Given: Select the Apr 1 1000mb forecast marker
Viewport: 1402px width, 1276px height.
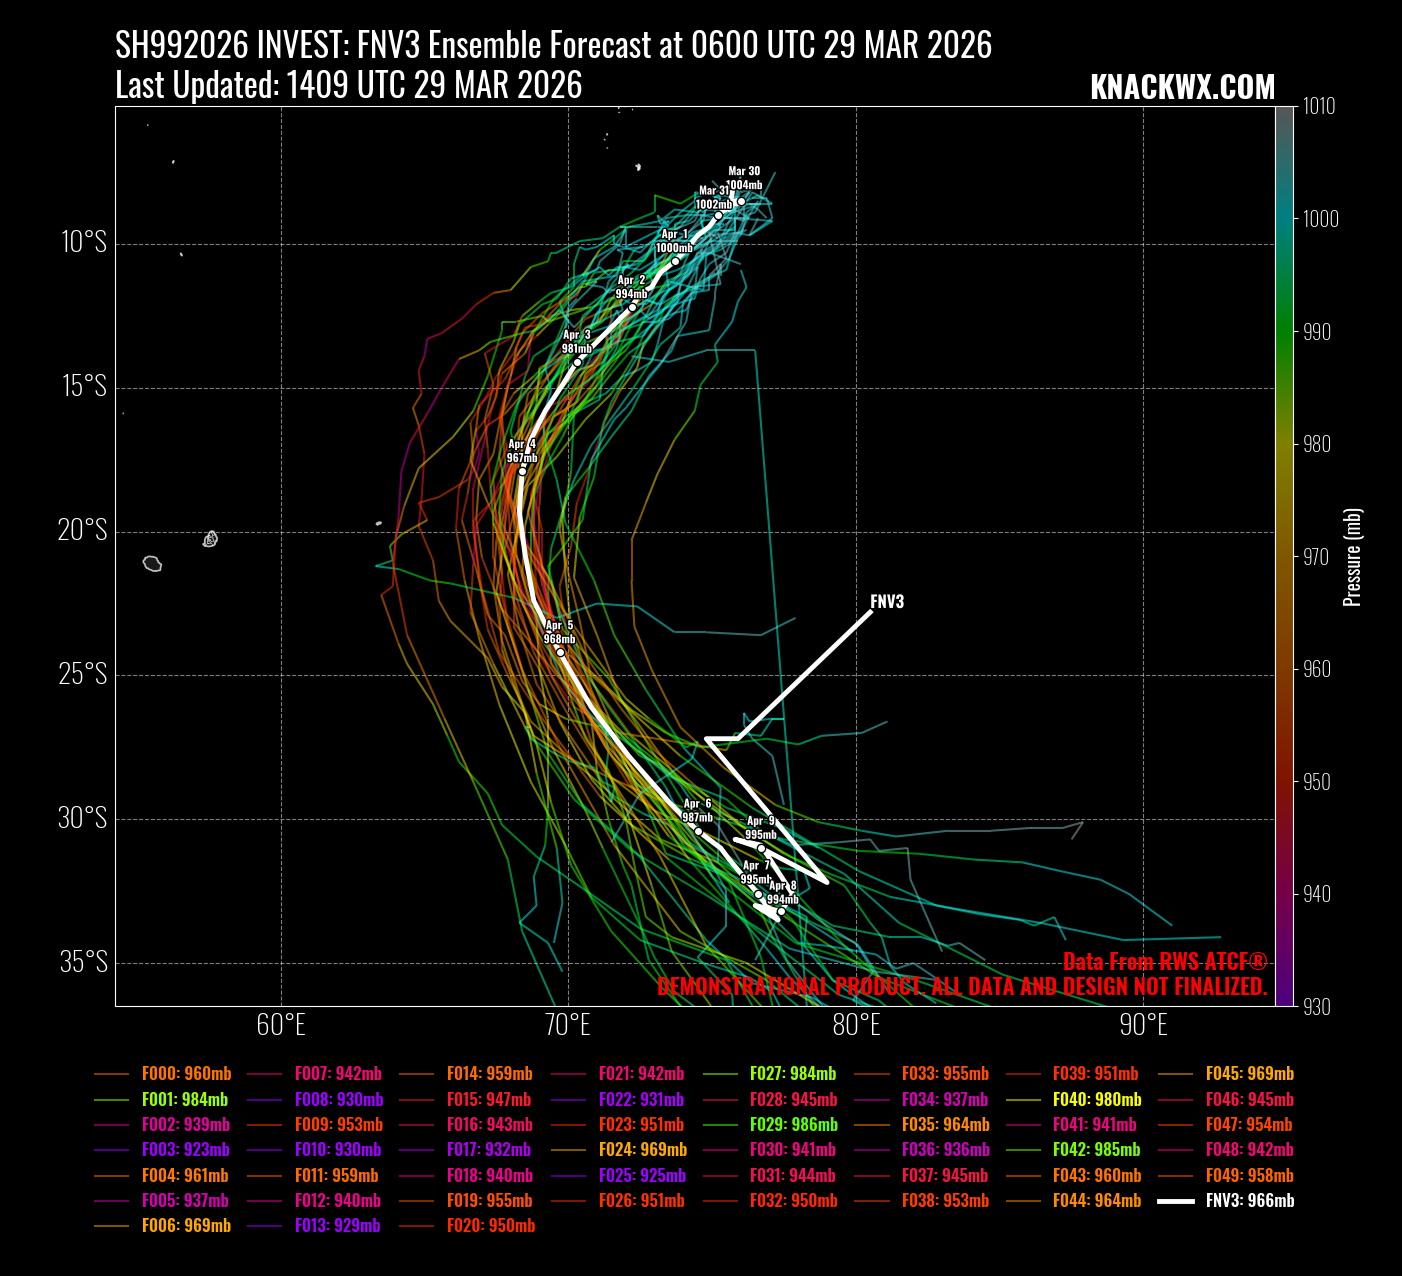Looking at the screenshot, I should point(675,261).
